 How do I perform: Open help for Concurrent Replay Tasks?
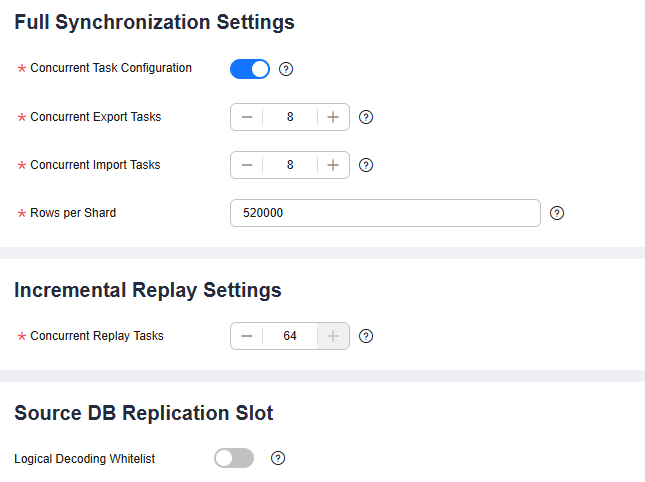coord(366,336)
